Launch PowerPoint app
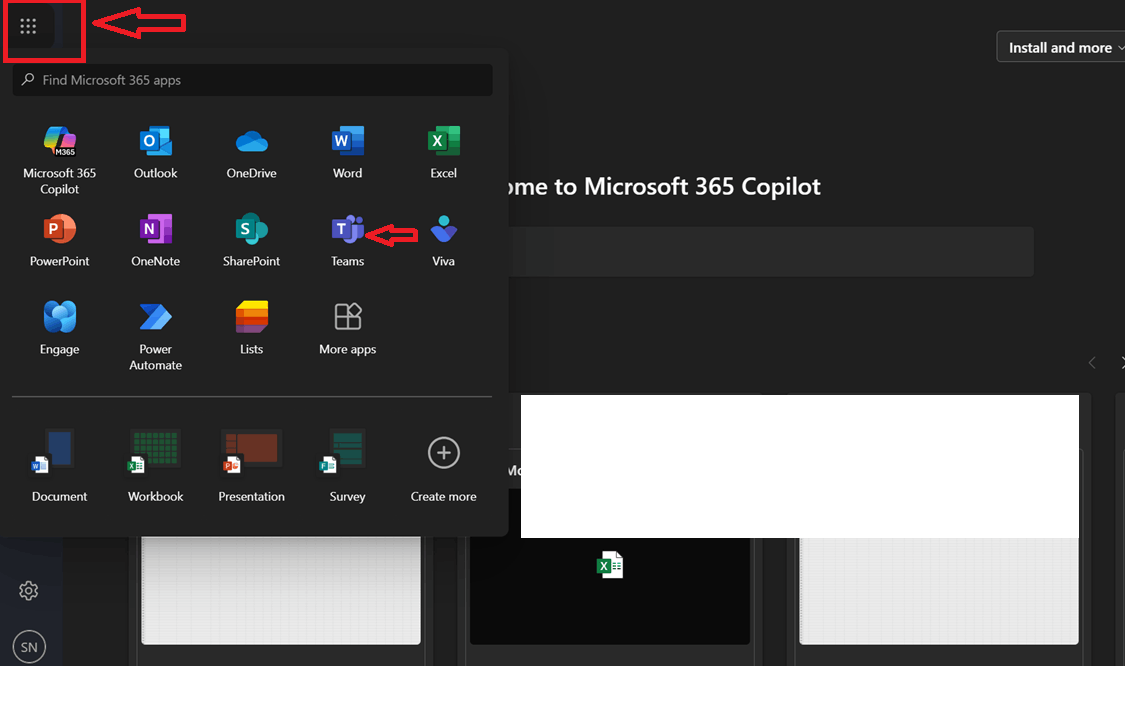The height and width of the screenshot is (720, 1125). click(60, 240)
